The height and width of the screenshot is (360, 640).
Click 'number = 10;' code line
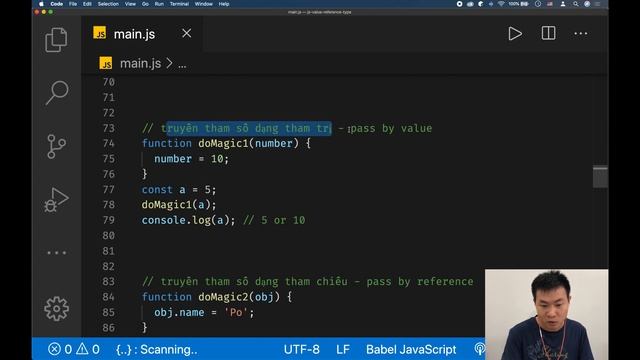pos(191,159)
